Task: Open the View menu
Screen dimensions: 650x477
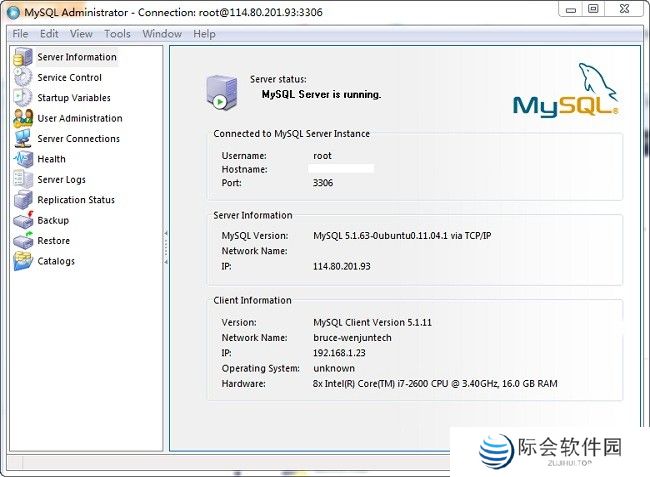Action: tap(81, 34)
